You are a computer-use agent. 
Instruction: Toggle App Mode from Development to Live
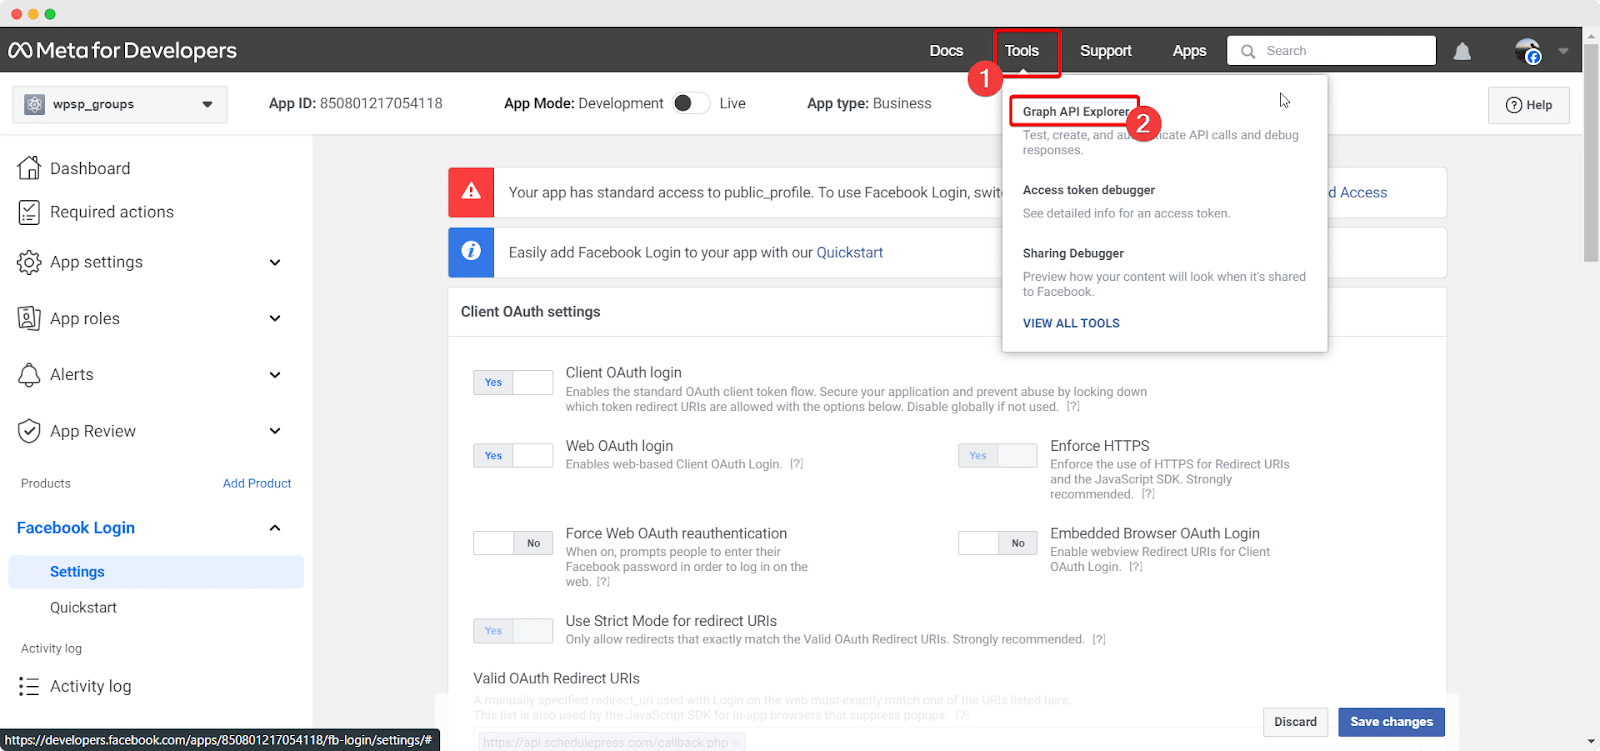(690, 103)
